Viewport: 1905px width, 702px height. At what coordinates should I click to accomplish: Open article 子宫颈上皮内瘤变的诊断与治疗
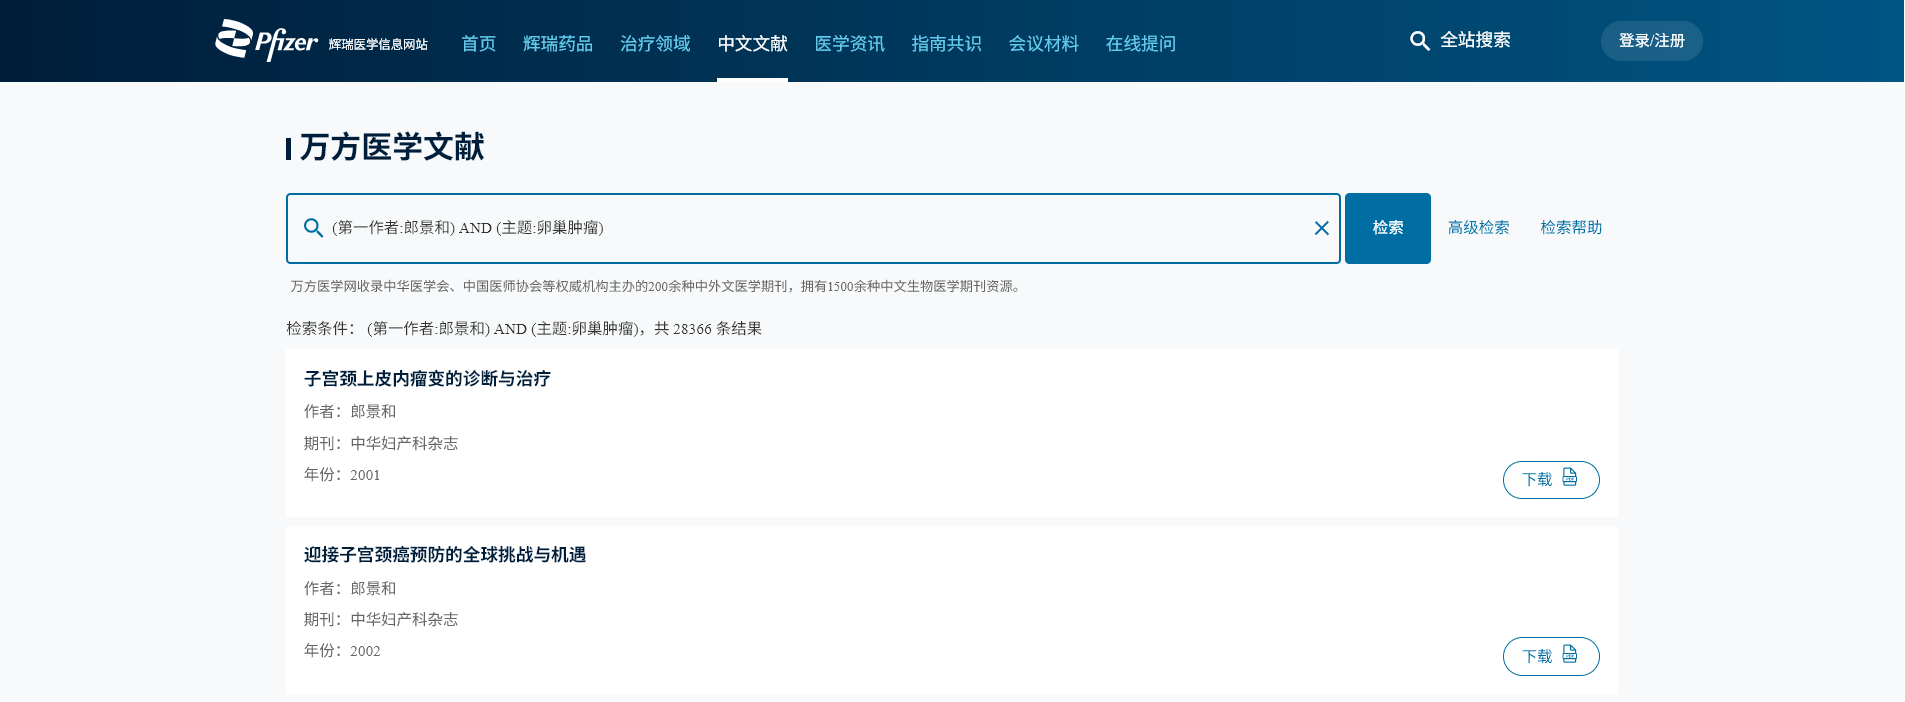click(427, 378)
